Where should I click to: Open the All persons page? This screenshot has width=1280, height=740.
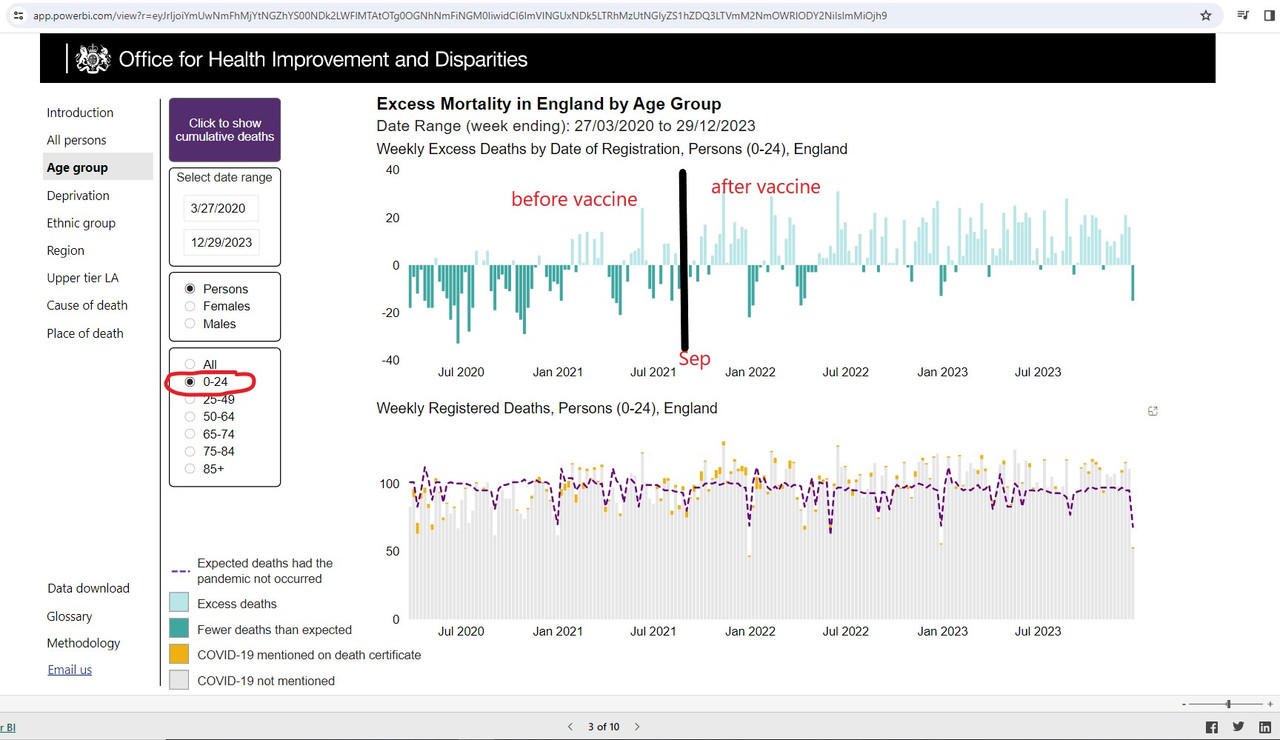(76, 140)
